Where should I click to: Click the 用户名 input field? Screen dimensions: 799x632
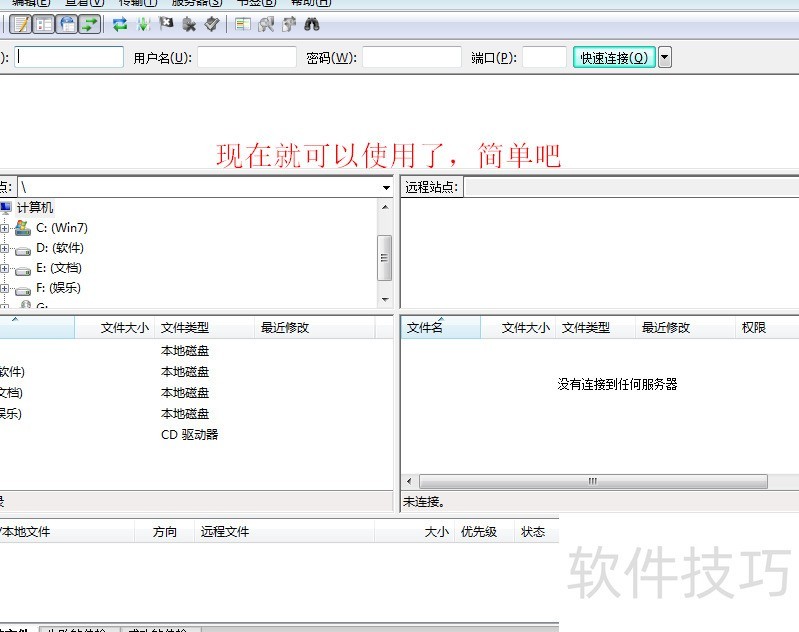pos(247,58)
